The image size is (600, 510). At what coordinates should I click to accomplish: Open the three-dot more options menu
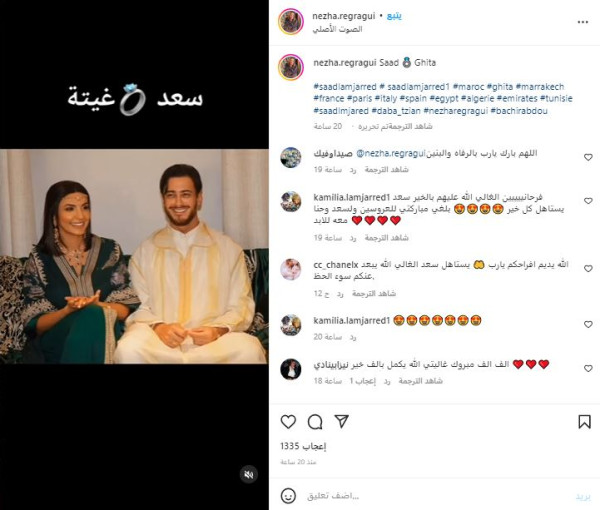coord(583,22)
